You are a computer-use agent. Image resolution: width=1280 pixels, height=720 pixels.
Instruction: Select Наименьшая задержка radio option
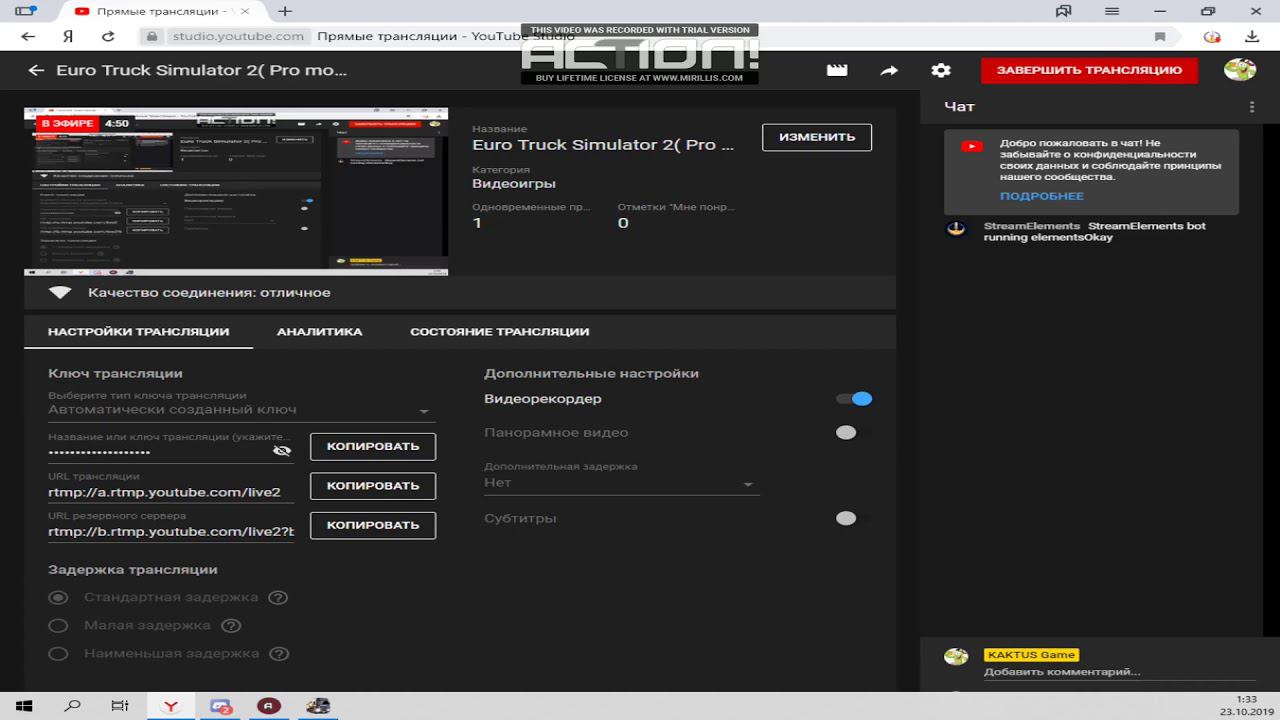58,654
